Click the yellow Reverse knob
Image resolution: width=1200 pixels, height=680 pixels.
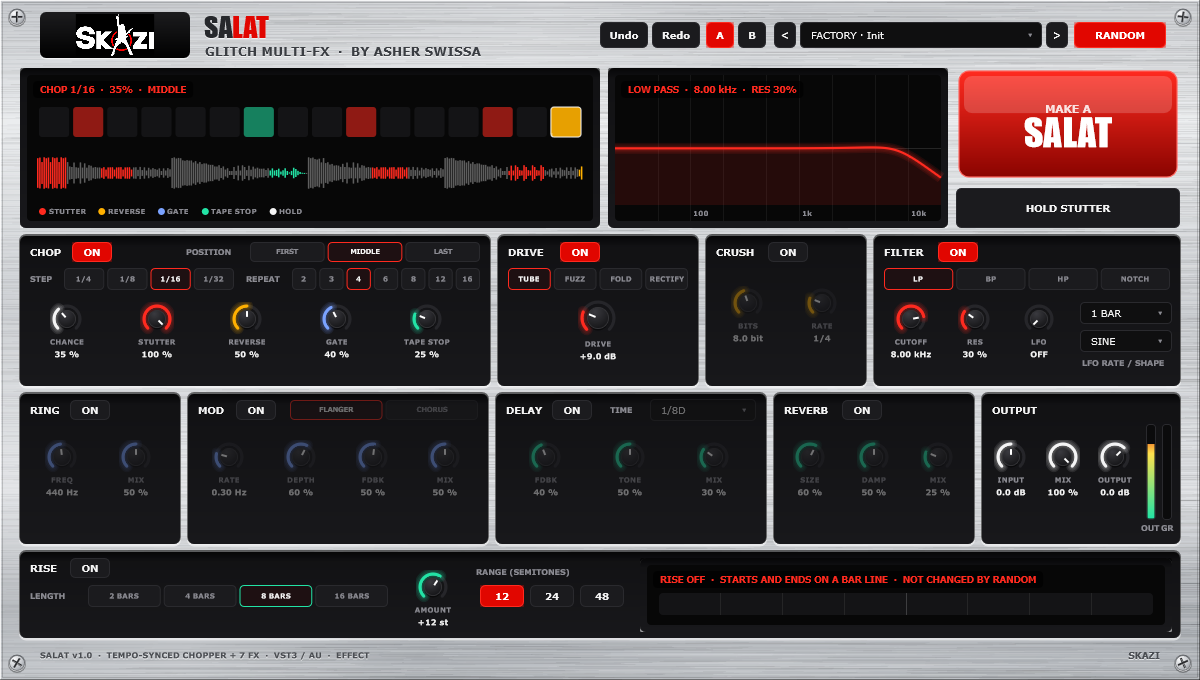click(x=247, y=319)
